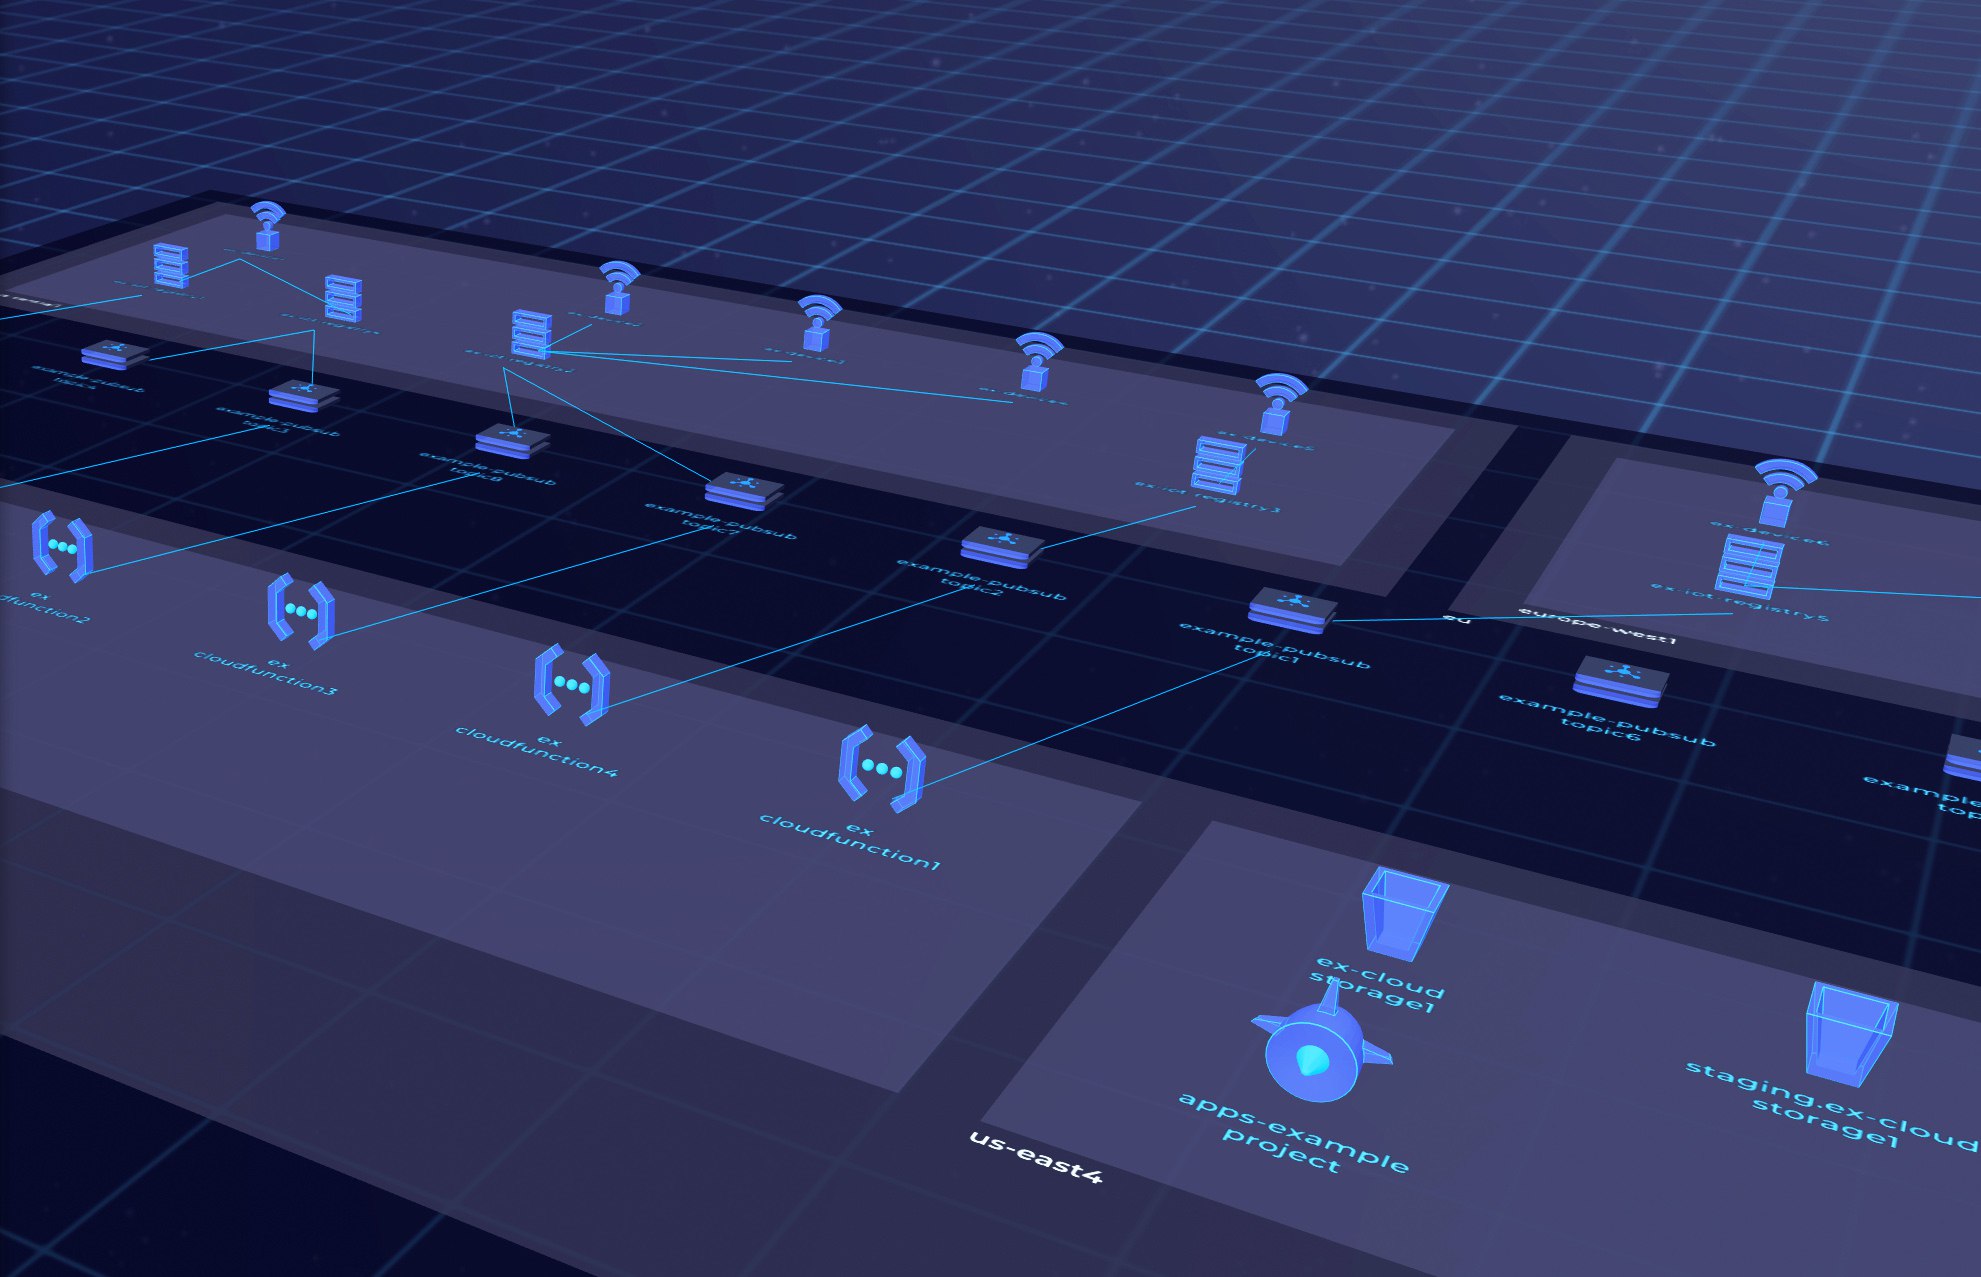
Task: Click the 'example-pubsub topic8' label text
Action: (x=486, y=468)
